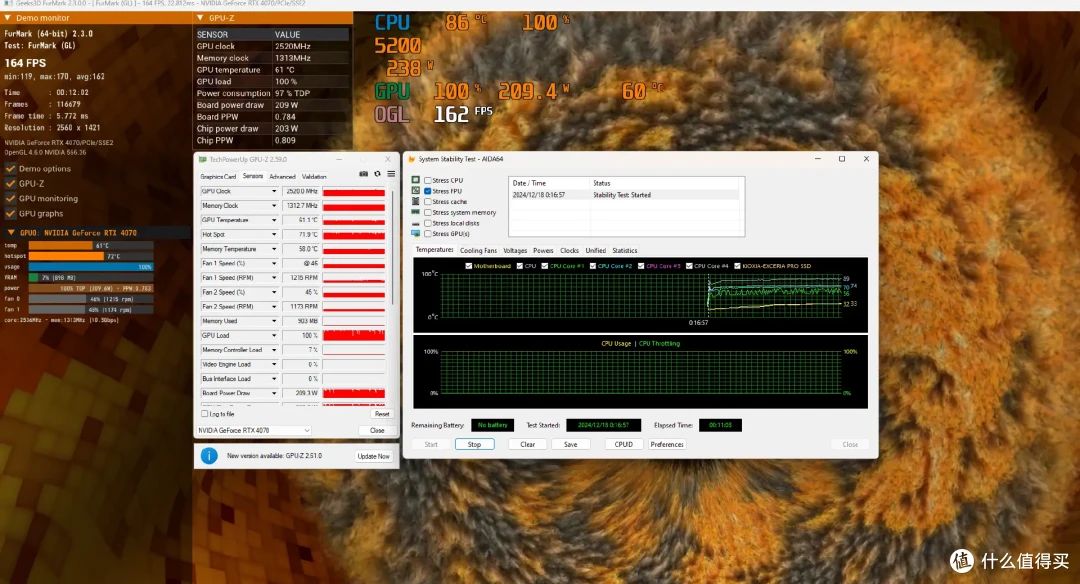Collapse the GPU0 NVIDIA GeForce RTX 4070 section
This screenshot has height=584, width=1080.
[11, 233]
